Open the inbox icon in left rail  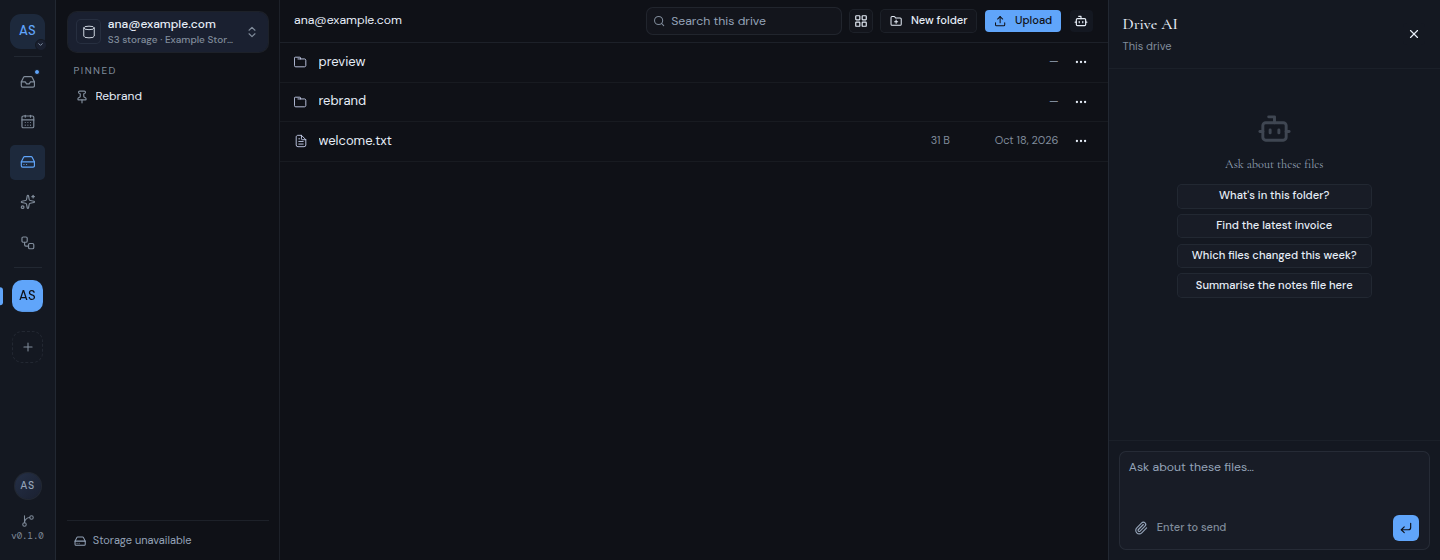pyautogui.click(x=27, y=81)
